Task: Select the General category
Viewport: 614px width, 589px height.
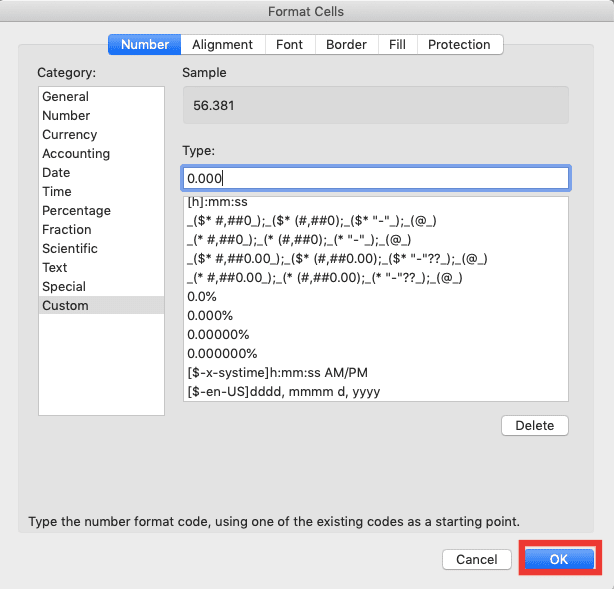Action: coord(101,96)
